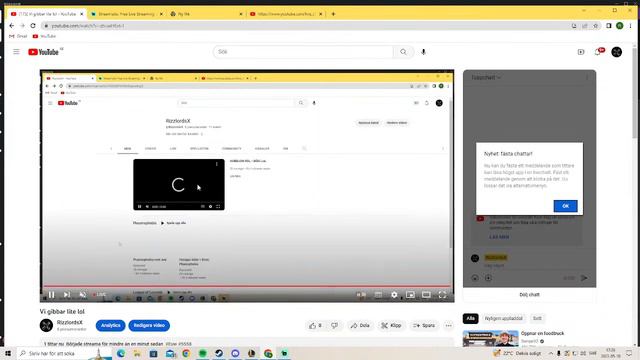Viewport: 640px width, 360px height.
Task: Select the Alla filter chip
Action: pyautogui.click(x=471, y=318)
